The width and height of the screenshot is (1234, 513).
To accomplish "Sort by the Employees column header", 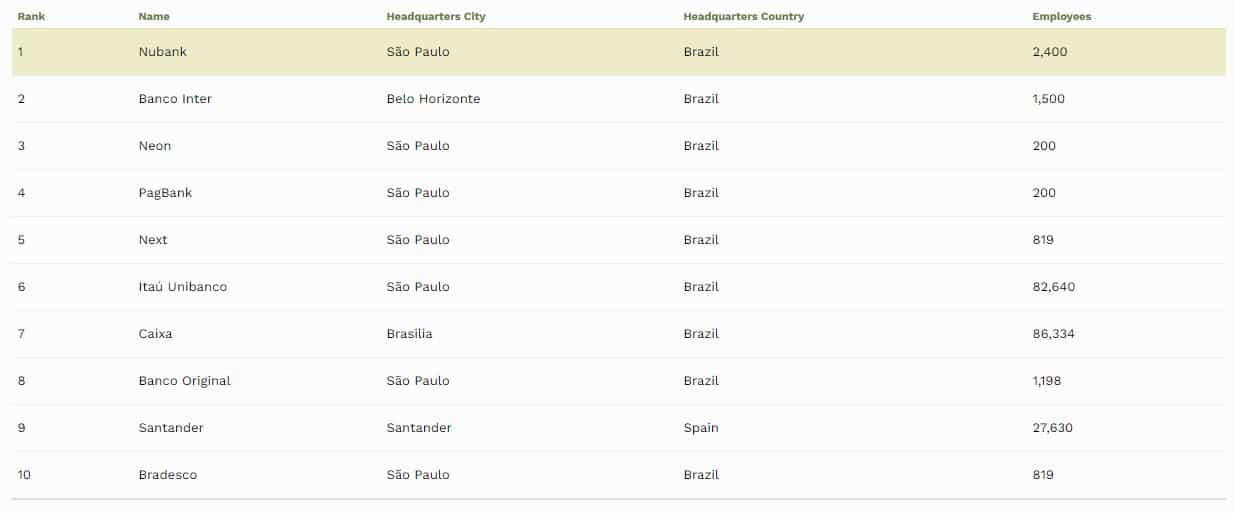I will (1062, 17).
